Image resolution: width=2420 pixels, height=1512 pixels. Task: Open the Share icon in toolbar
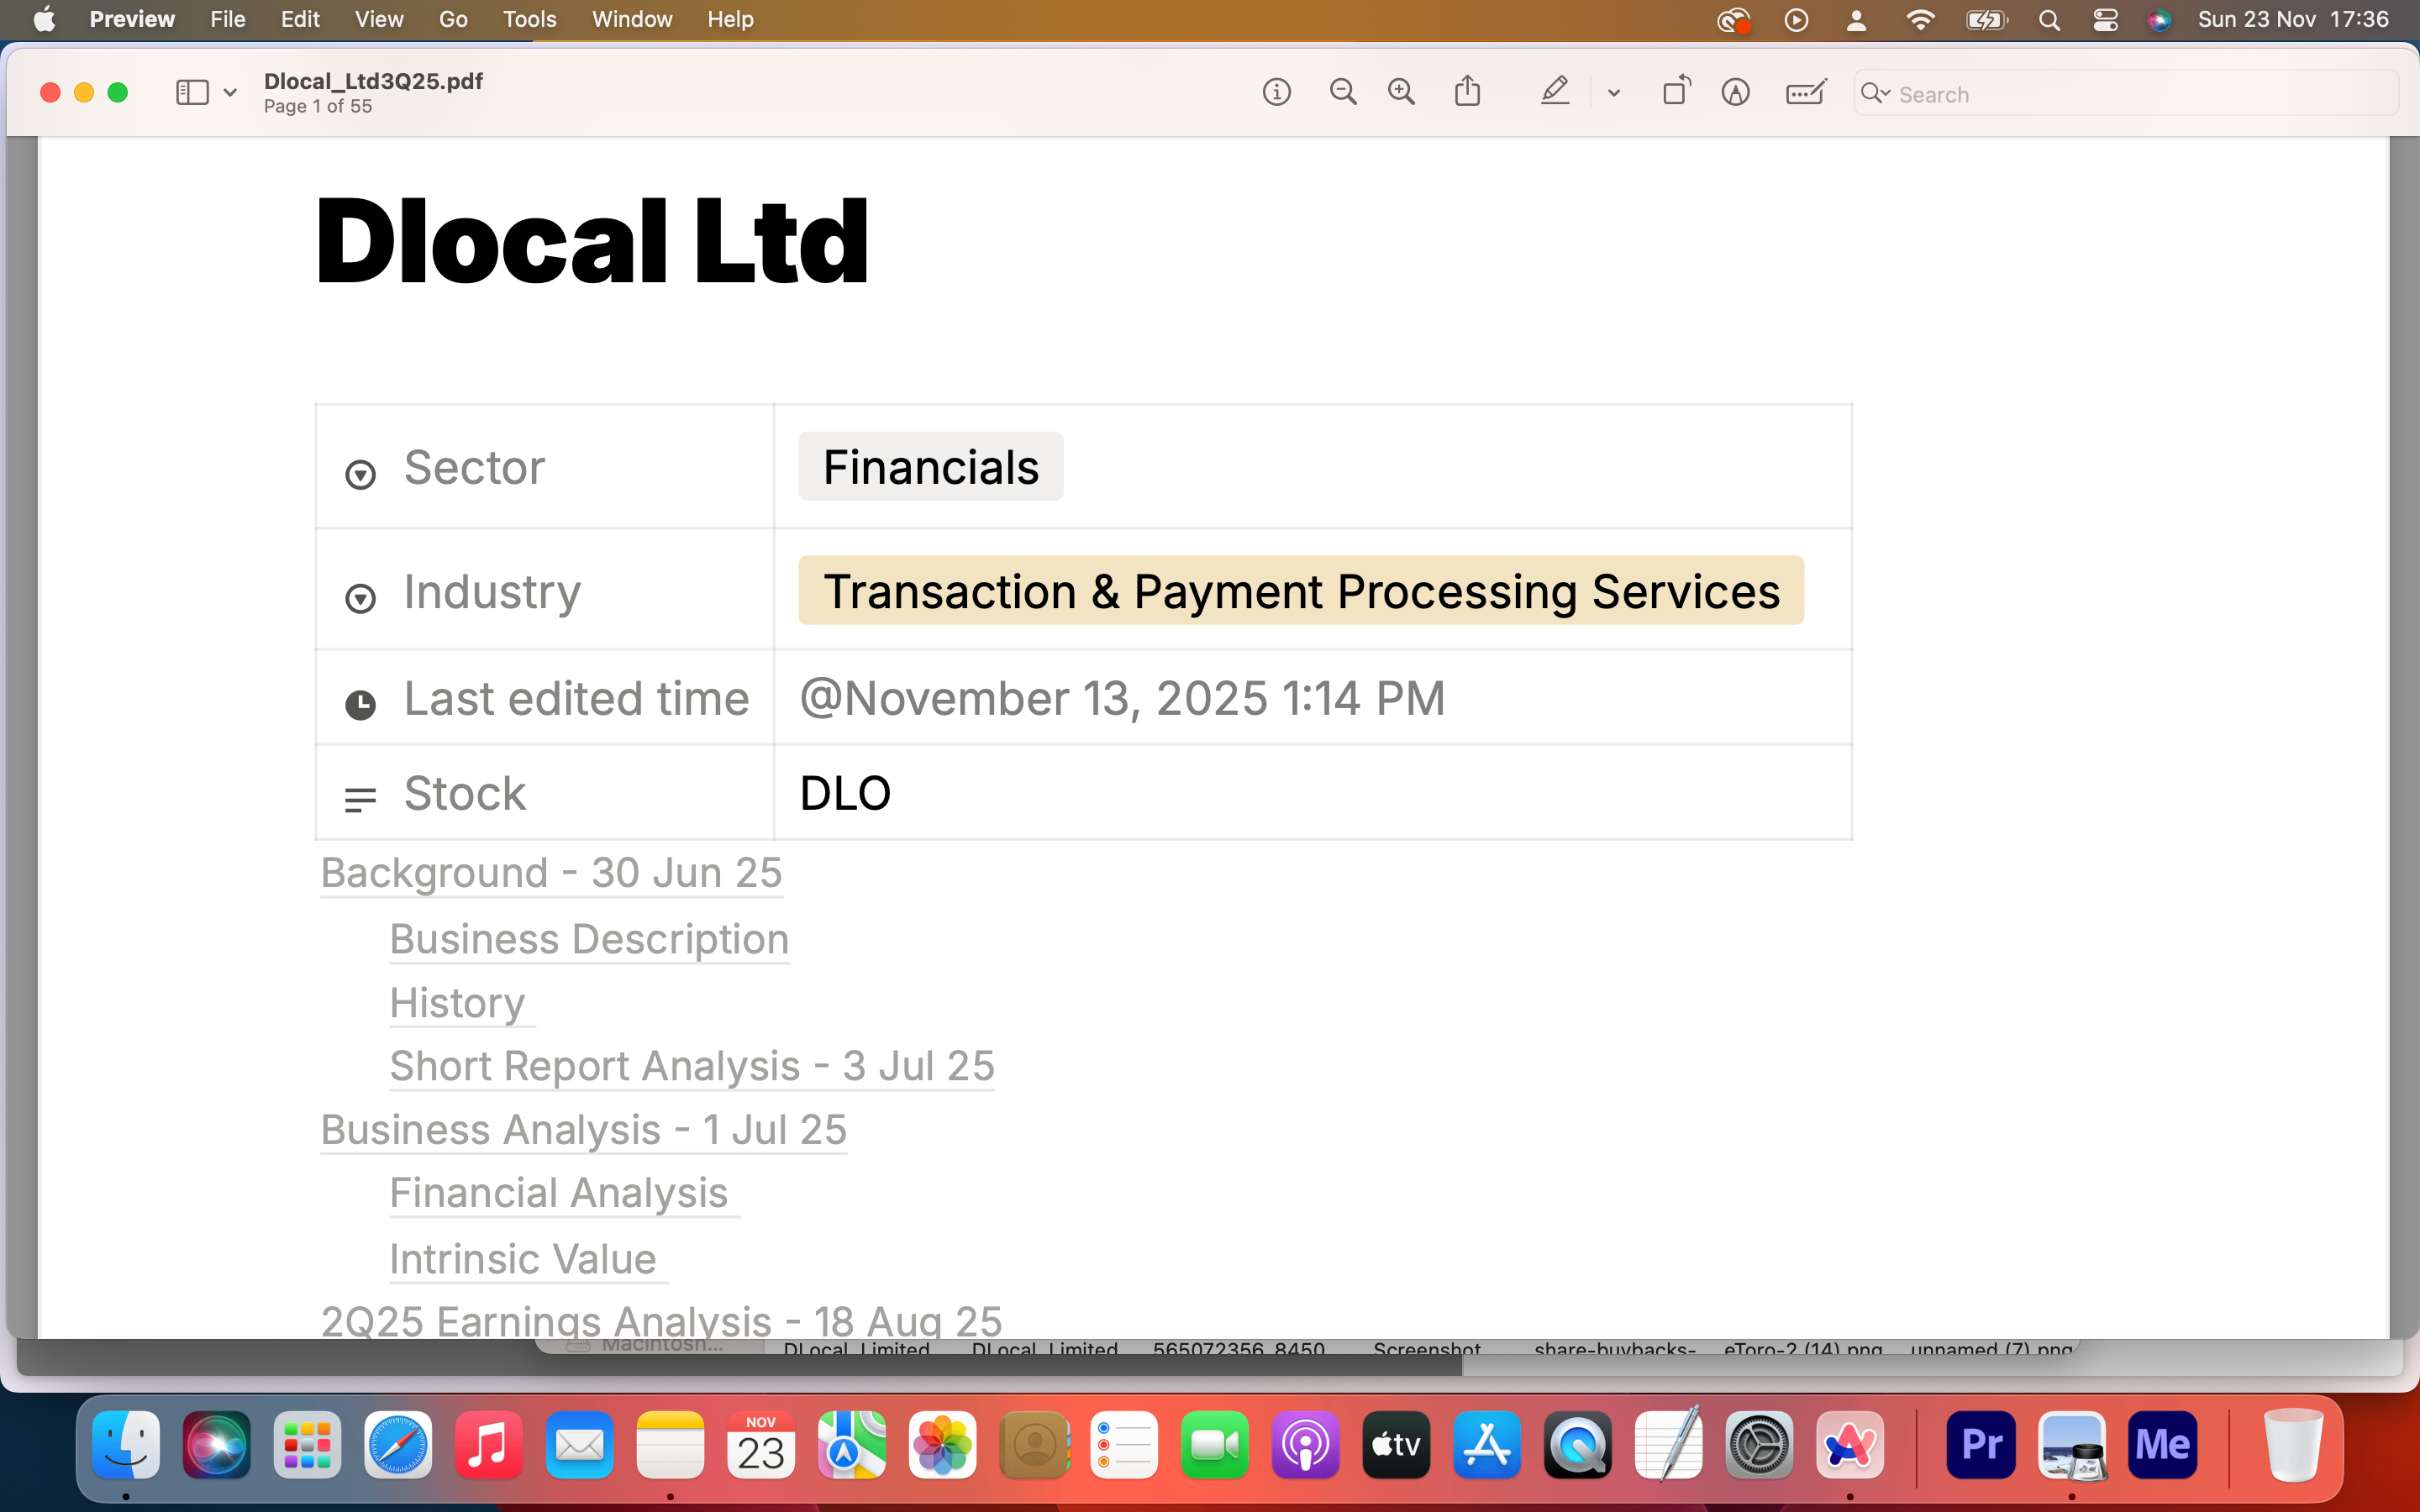coord(1467,91)
